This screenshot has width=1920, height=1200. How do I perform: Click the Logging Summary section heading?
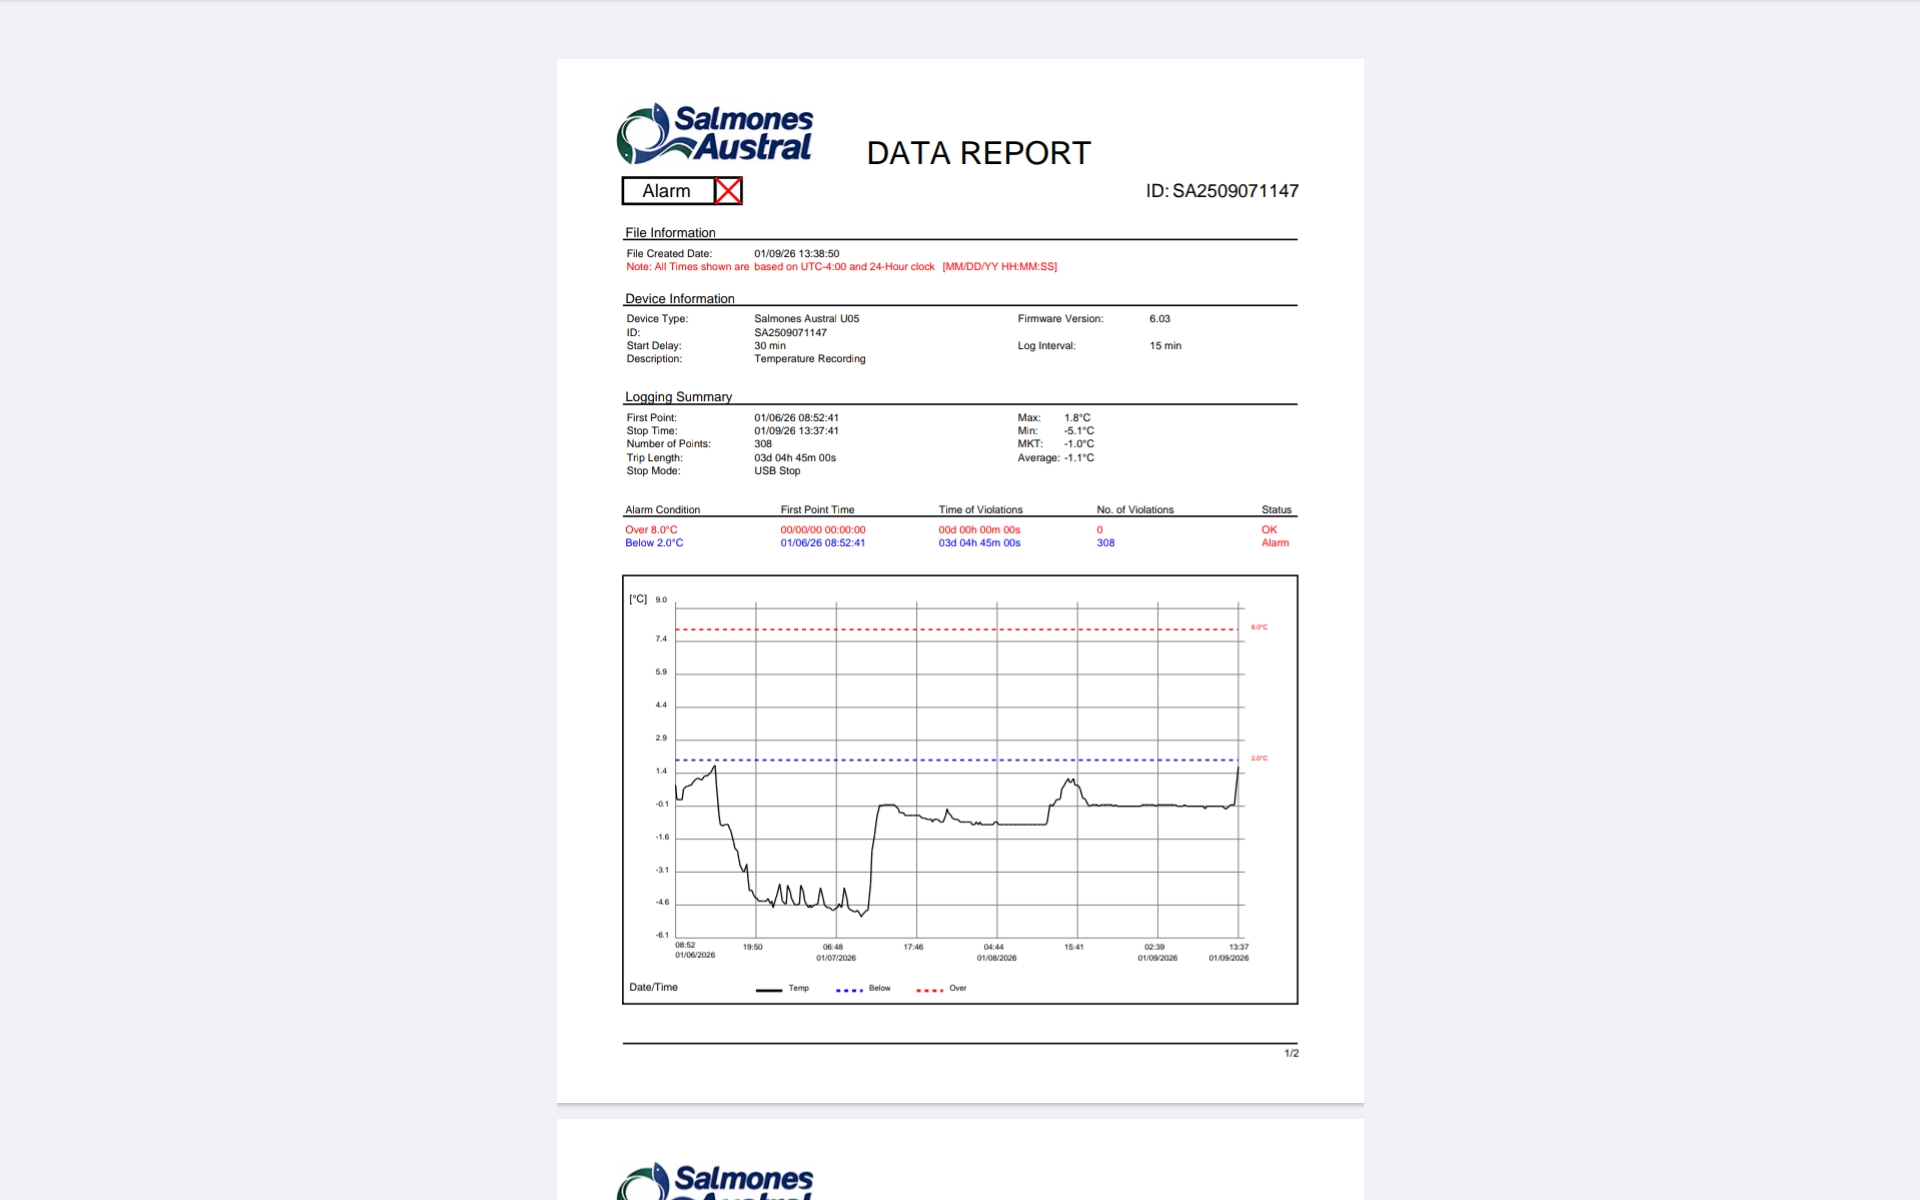coord(678,397)
